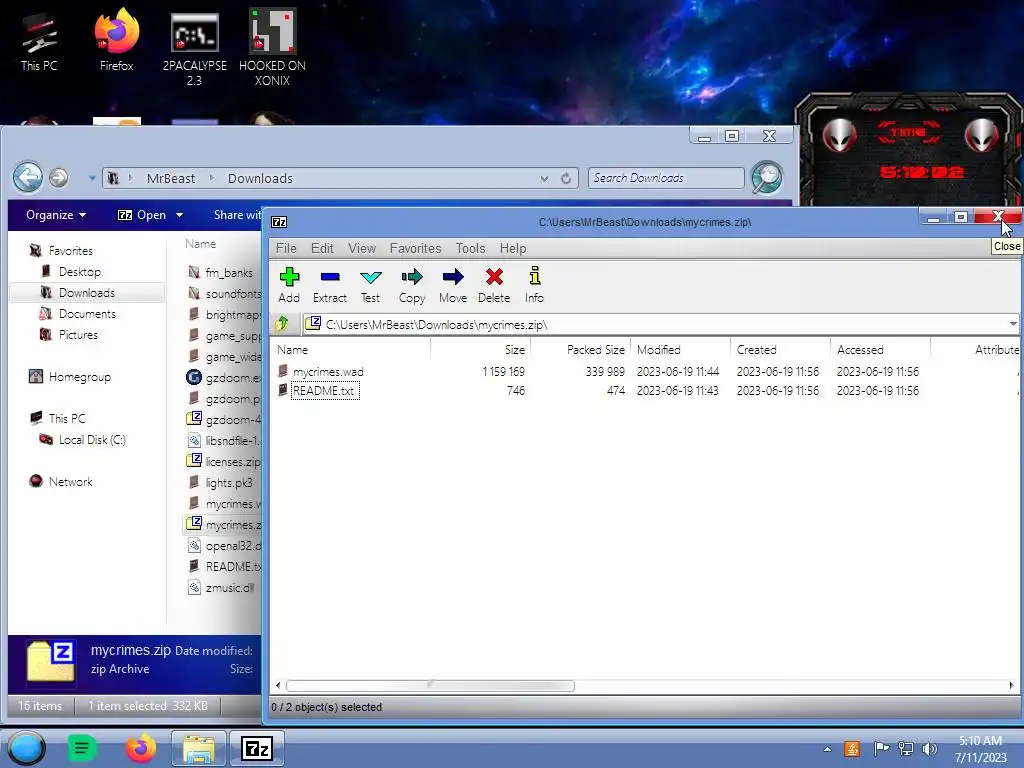Select Desktop in Explorer Favorites
This screenshot has height=768, width=1024.
[x=80, y=272]
